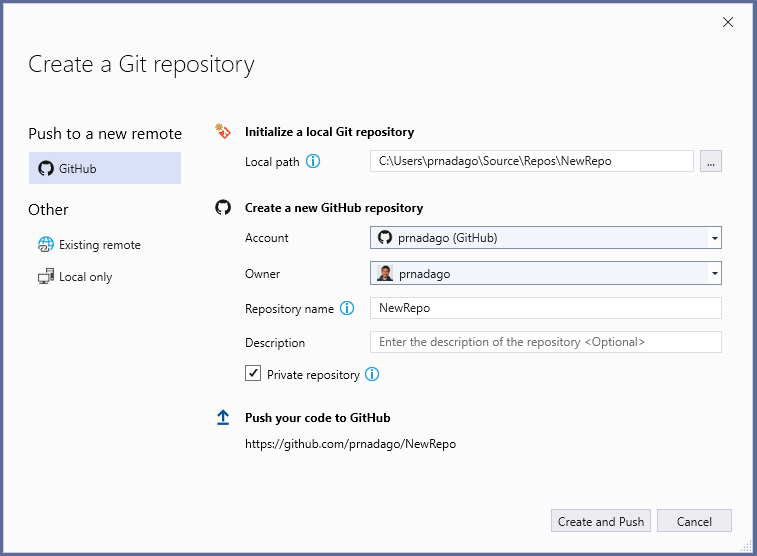The image size is (757, 556).
Task: Click into the Local path text field
Action: (x=532, y=161)
